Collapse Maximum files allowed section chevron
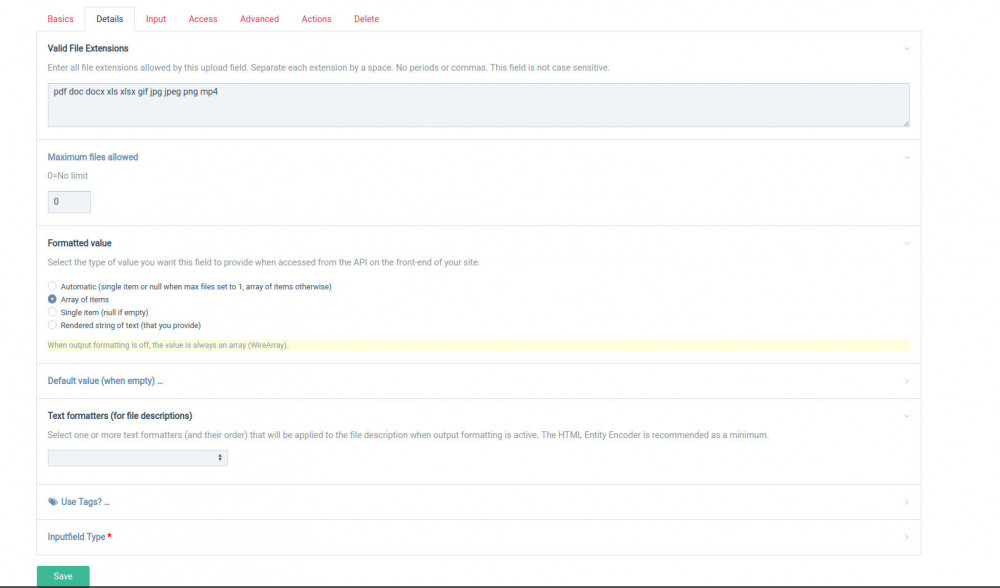 (907, 157)
